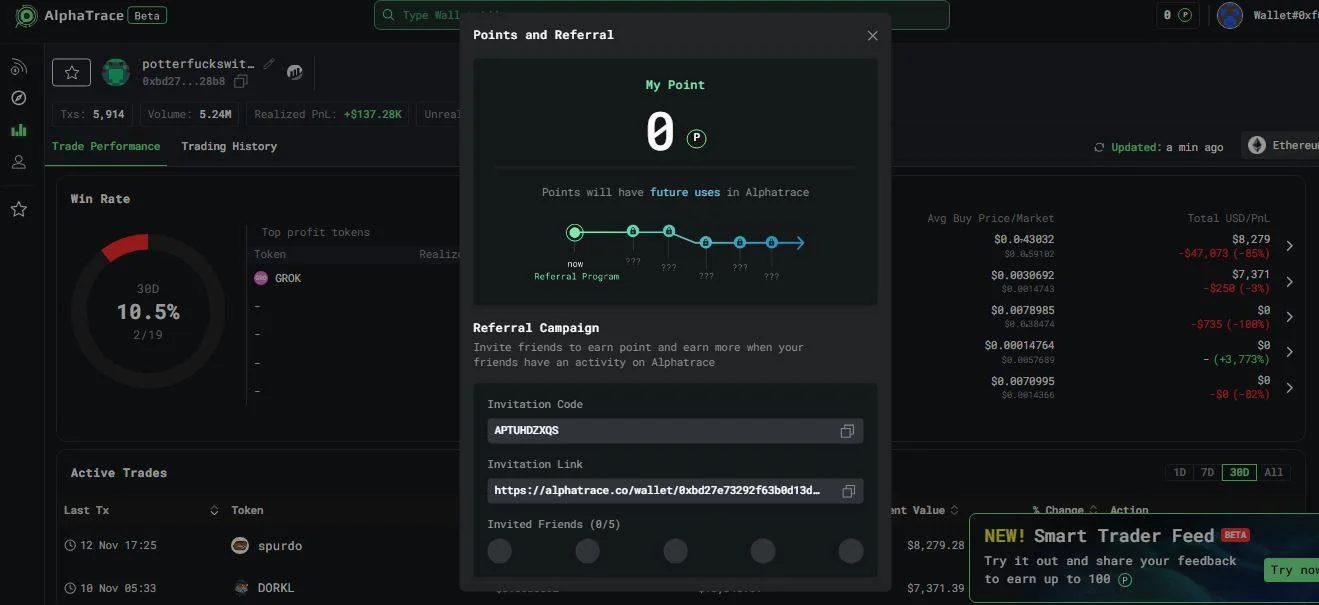Click the last locked milestone before arrow

click(772, 242)
